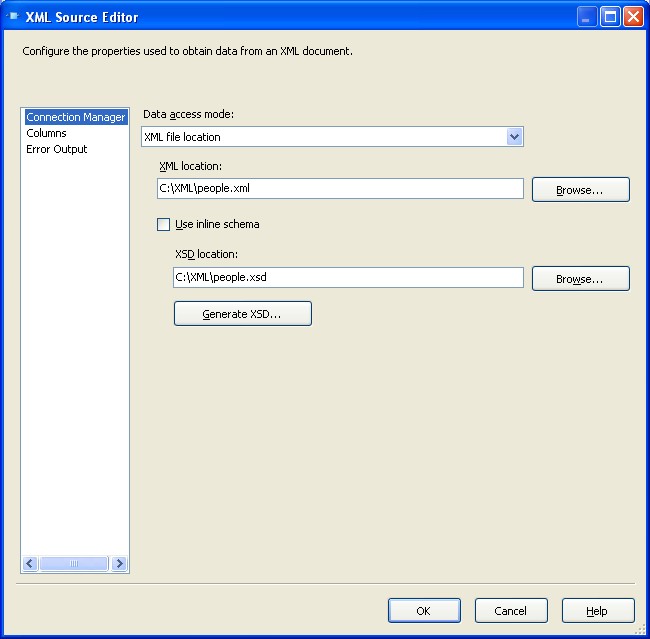The height and width of the screenshot is (639, 650).
Task: Cancel the XML Source Editor dialog
Action: click(510, 611)
